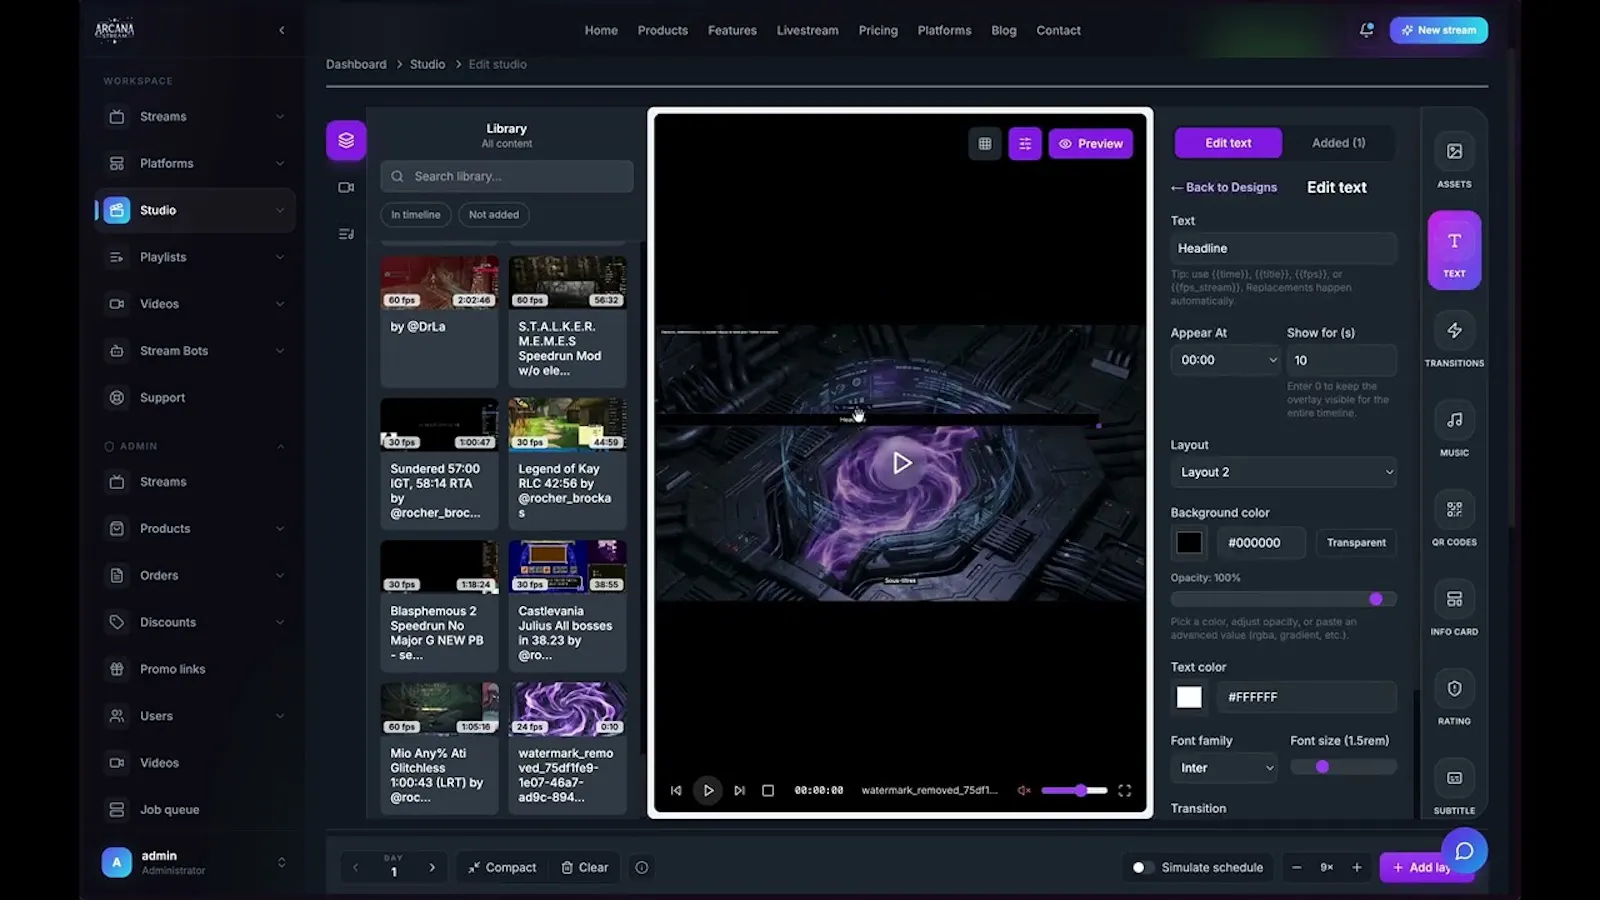Switch to the Added (1) tab

click(1338, 143)
